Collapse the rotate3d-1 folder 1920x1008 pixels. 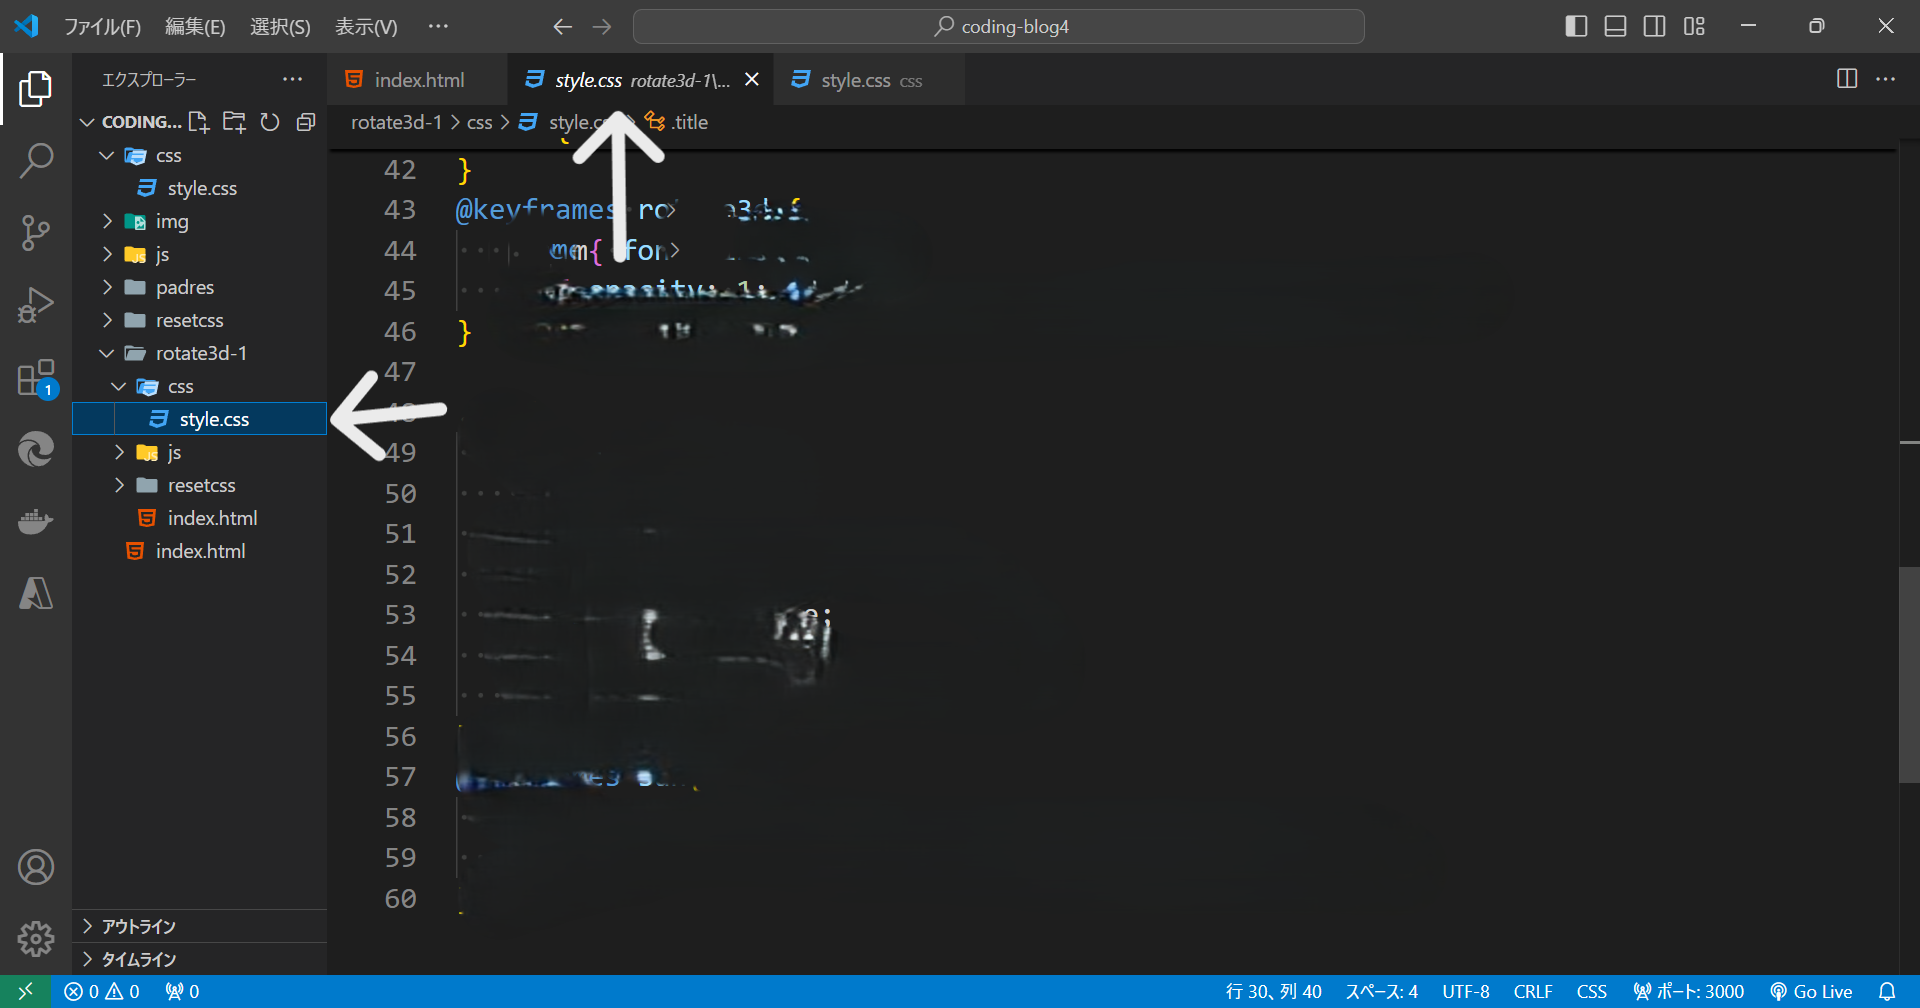200,353
